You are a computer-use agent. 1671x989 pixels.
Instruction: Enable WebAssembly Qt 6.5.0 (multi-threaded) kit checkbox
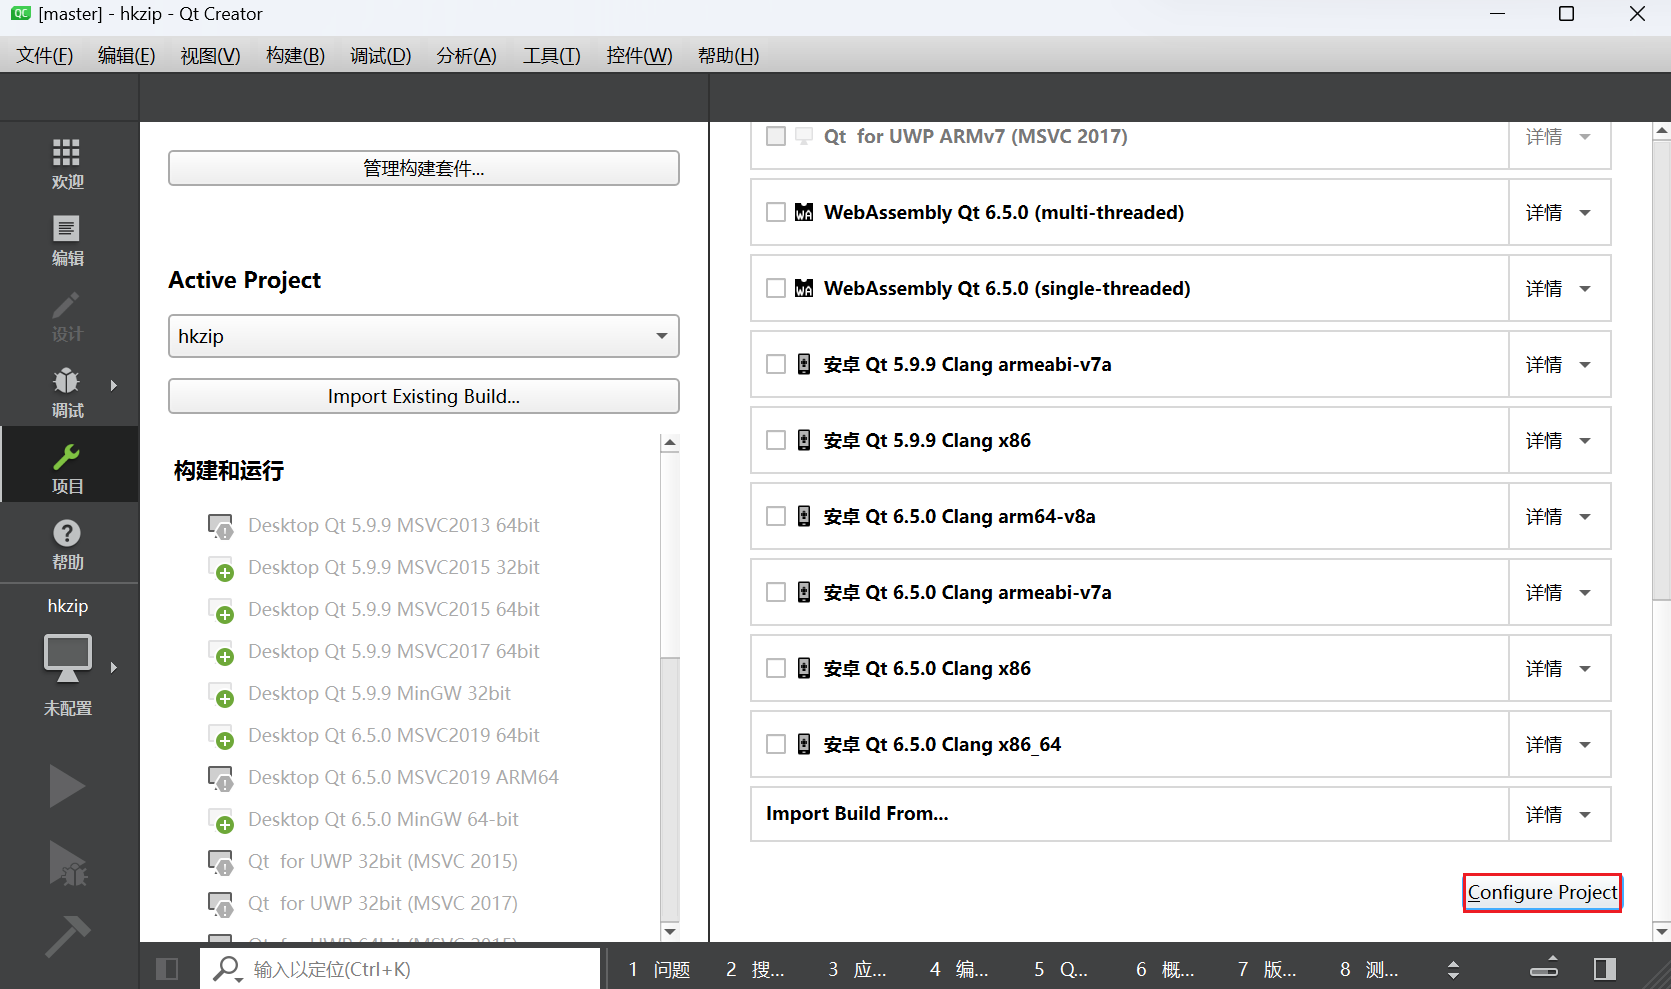776,212
